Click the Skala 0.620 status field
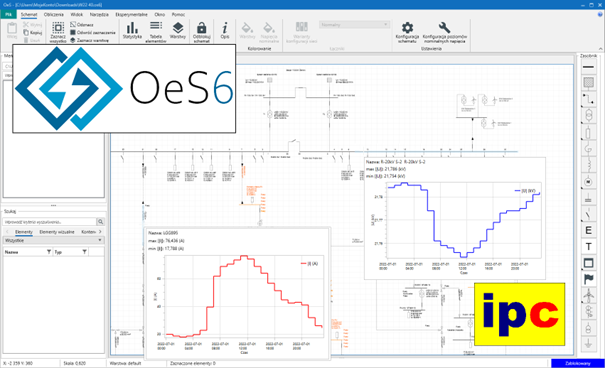 pyautogui.click(x=74, y=363)
